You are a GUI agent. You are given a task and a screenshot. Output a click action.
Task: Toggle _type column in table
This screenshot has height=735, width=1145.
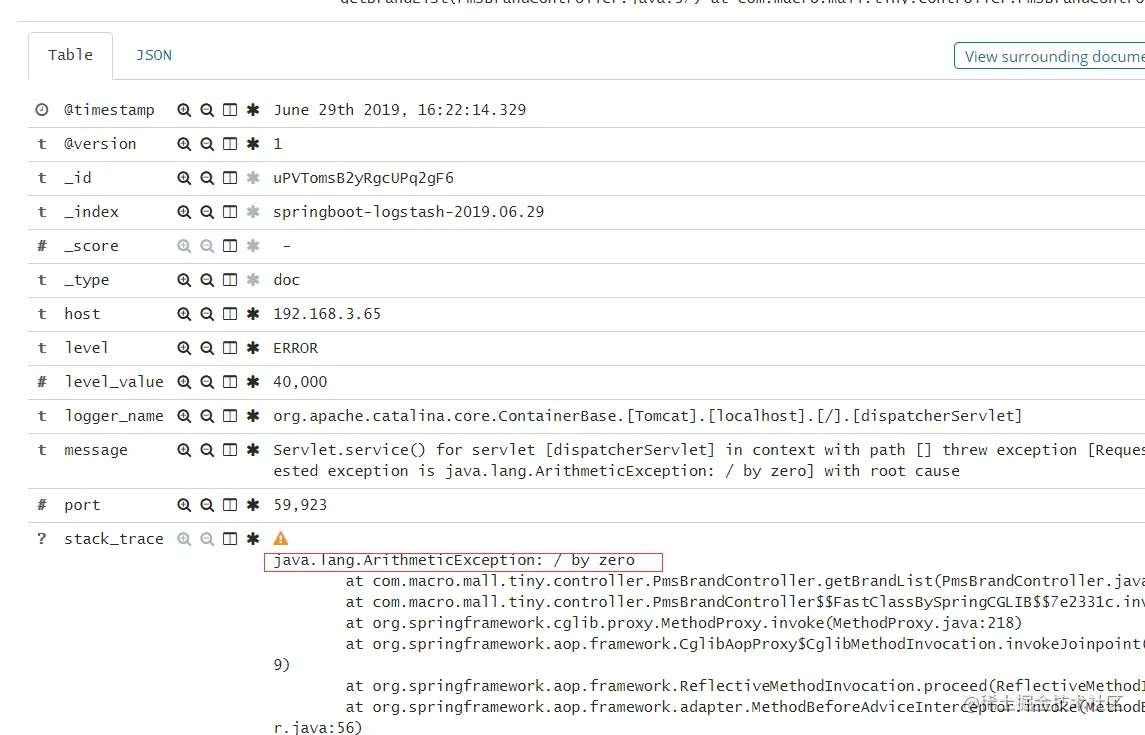(230, 280)
